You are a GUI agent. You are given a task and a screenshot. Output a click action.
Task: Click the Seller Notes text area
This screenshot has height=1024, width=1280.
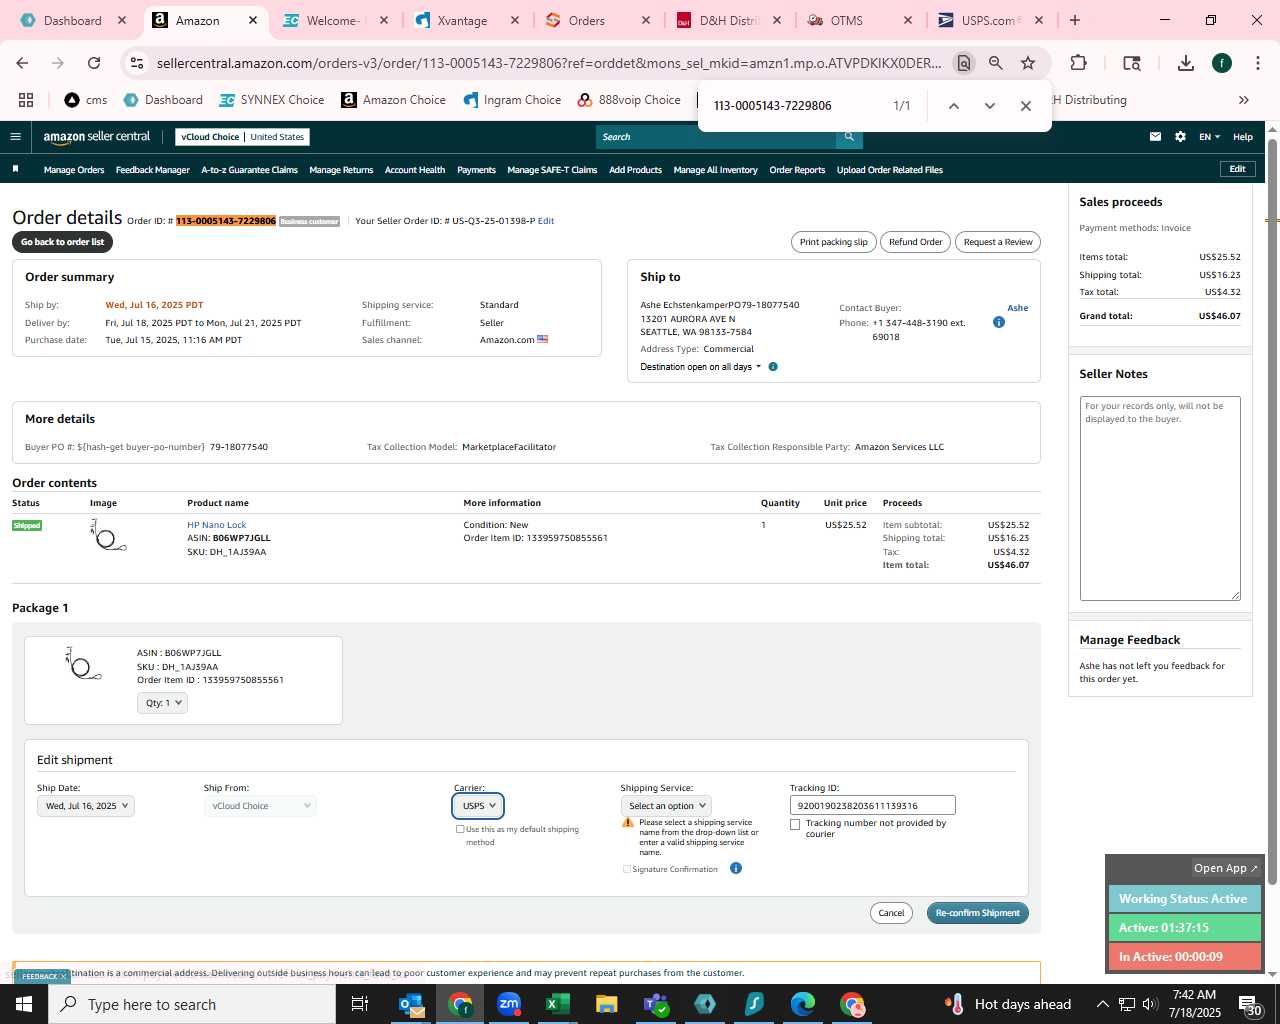click(1160, 499)
